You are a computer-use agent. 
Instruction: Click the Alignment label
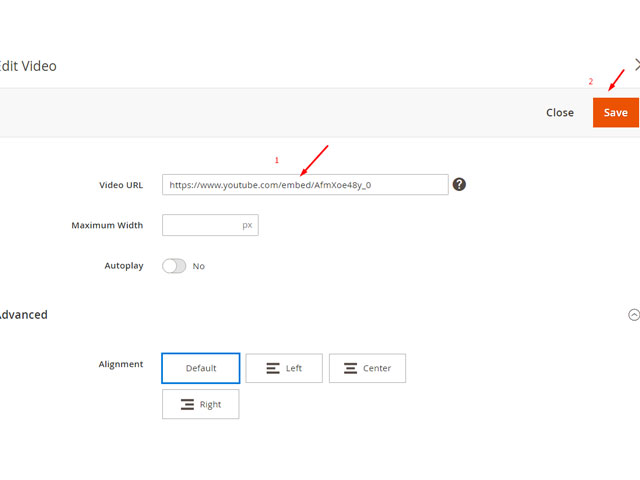[x=121, y=364]
